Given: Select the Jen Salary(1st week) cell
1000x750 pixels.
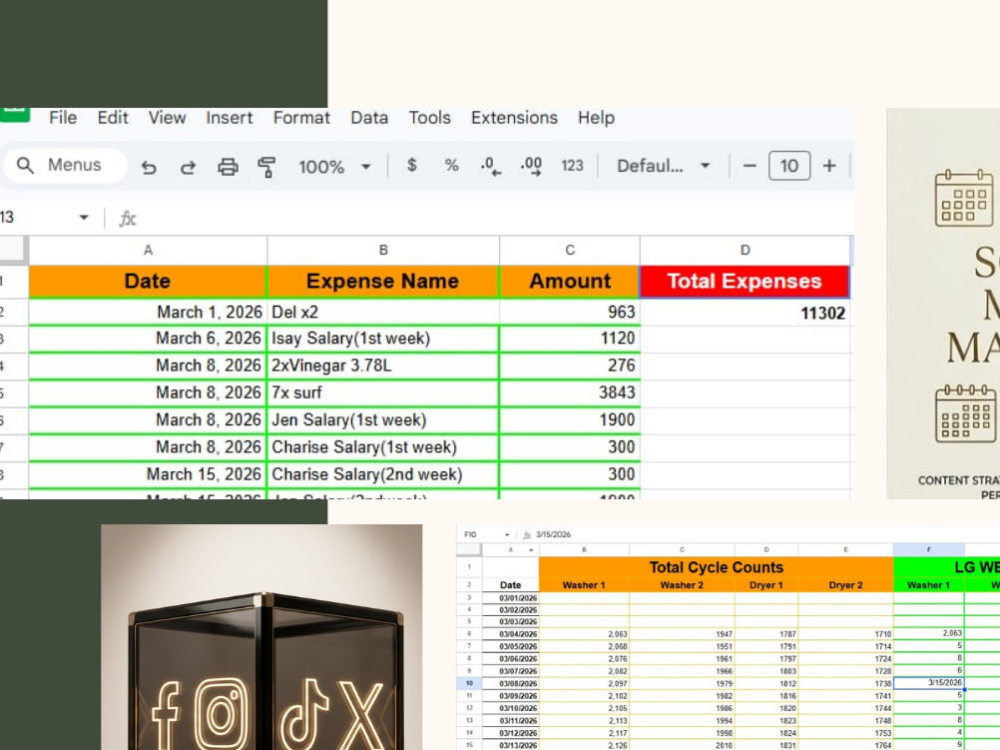Looking at the screenshot, I should click(x=383, y=420).
